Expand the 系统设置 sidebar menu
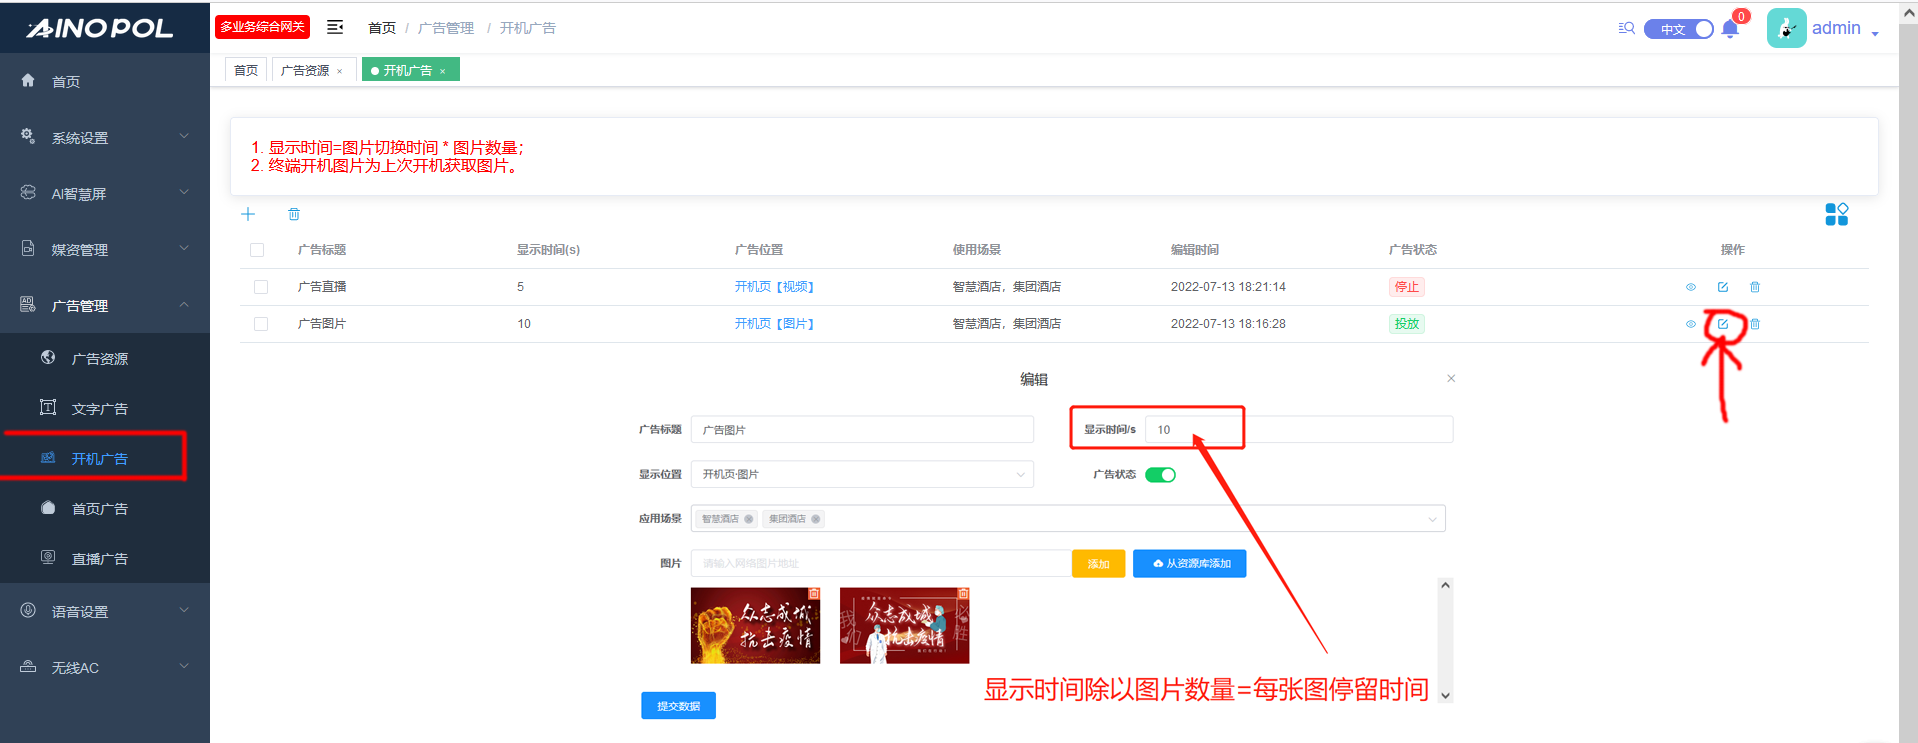The height and width of the screenshot is (743, 1918). (105, 138)
